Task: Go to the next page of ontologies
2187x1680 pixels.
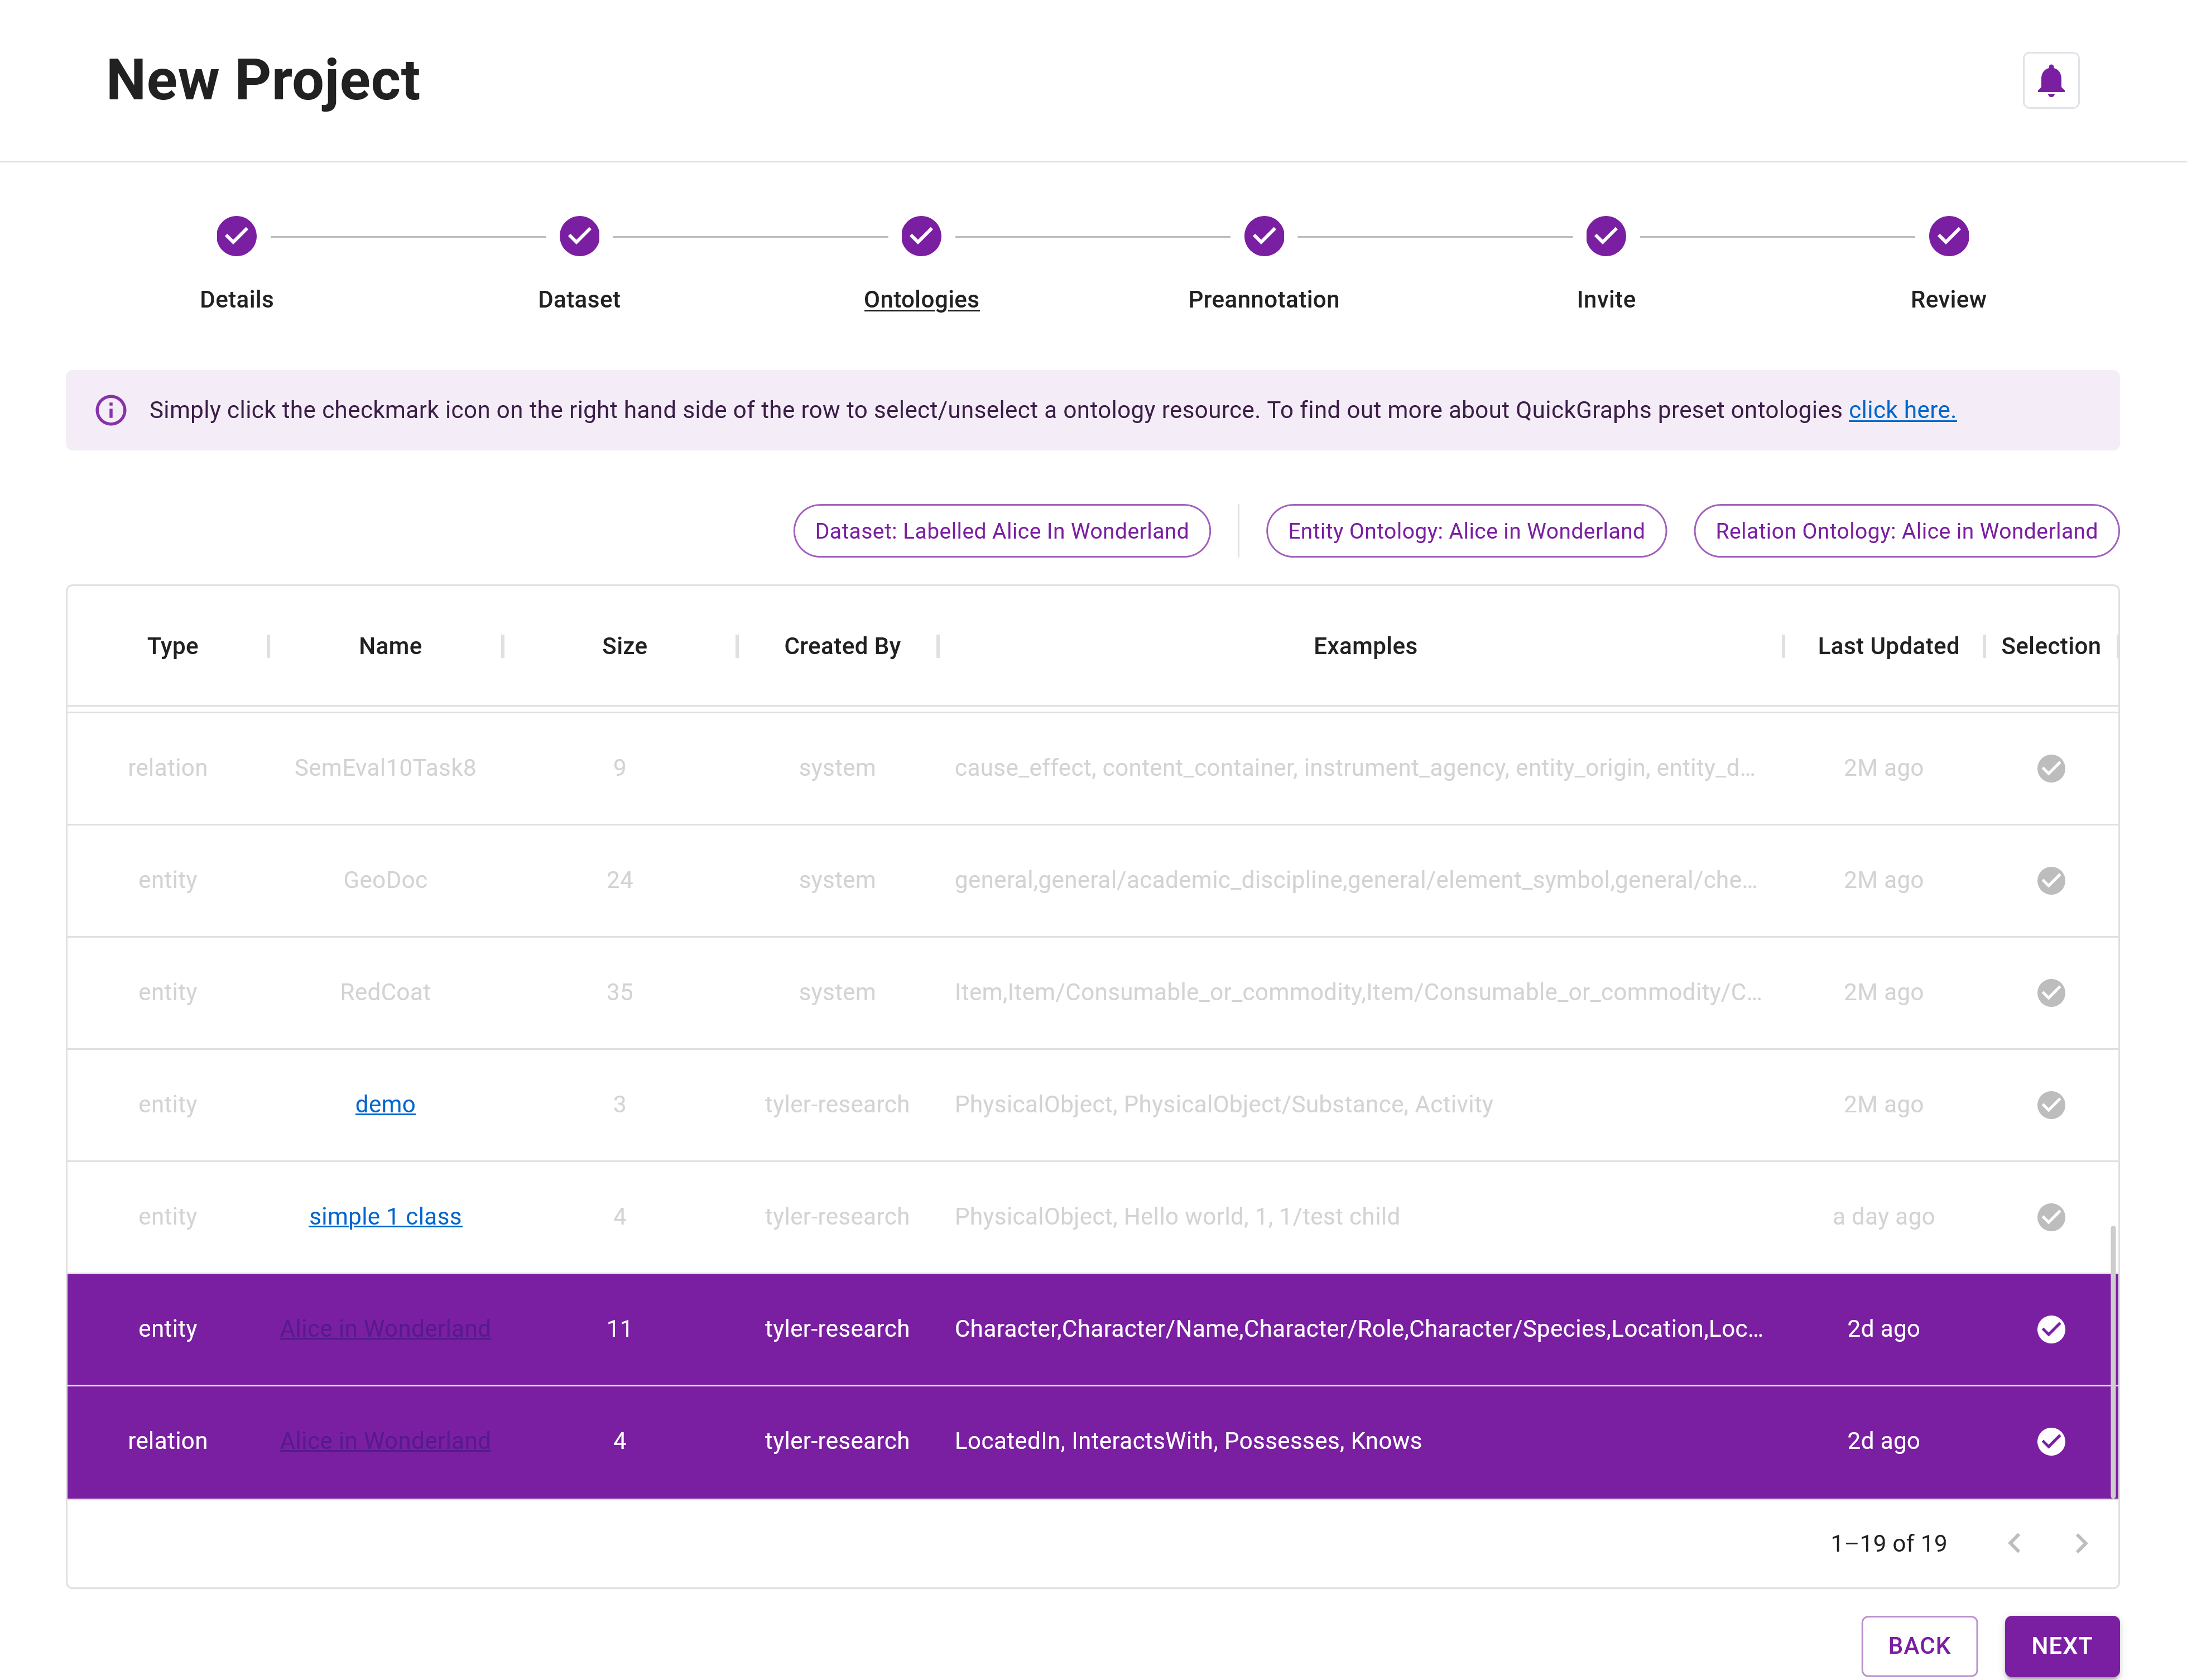Action: click(2082, 1543)
